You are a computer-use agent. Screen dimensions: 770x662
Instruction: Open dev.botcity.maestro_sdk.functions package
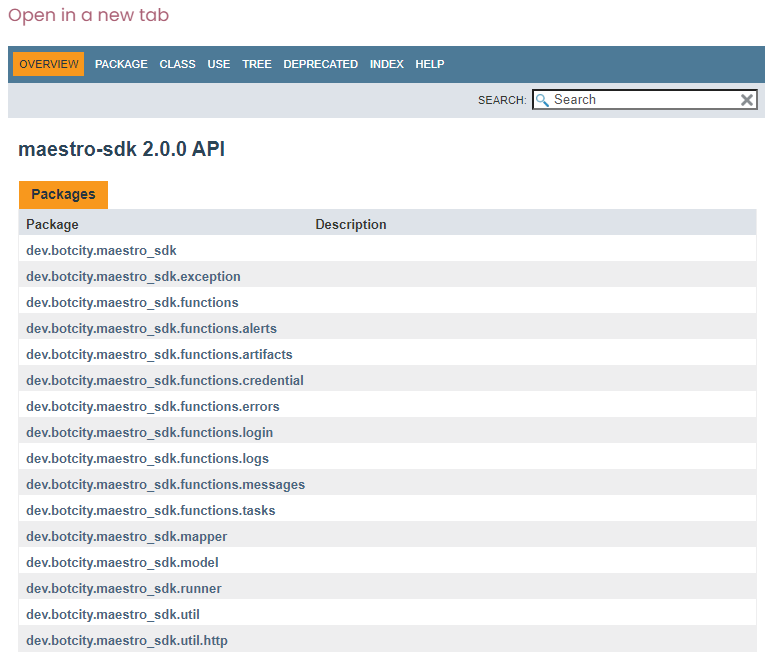click(x=132, y=303)
